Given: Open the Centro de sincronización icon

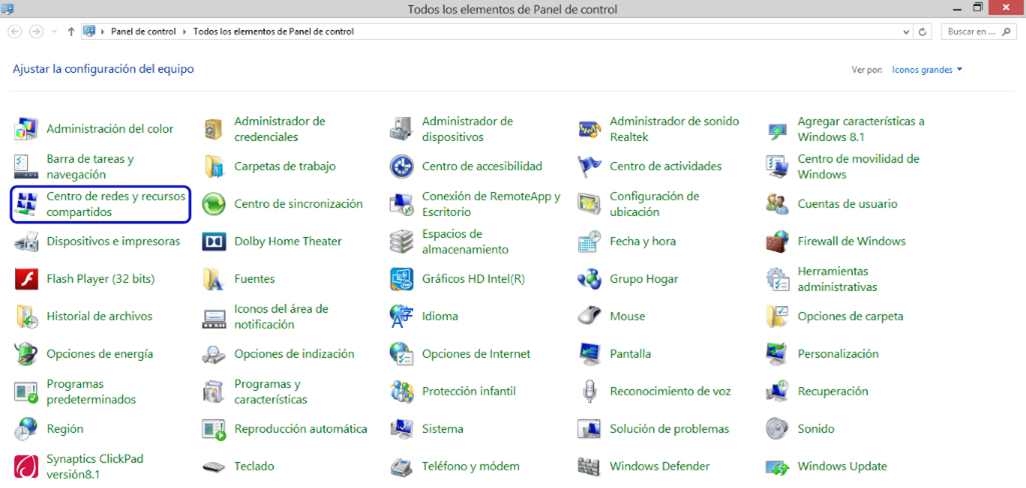Looking at the screenshot, I should pos(213,204).
